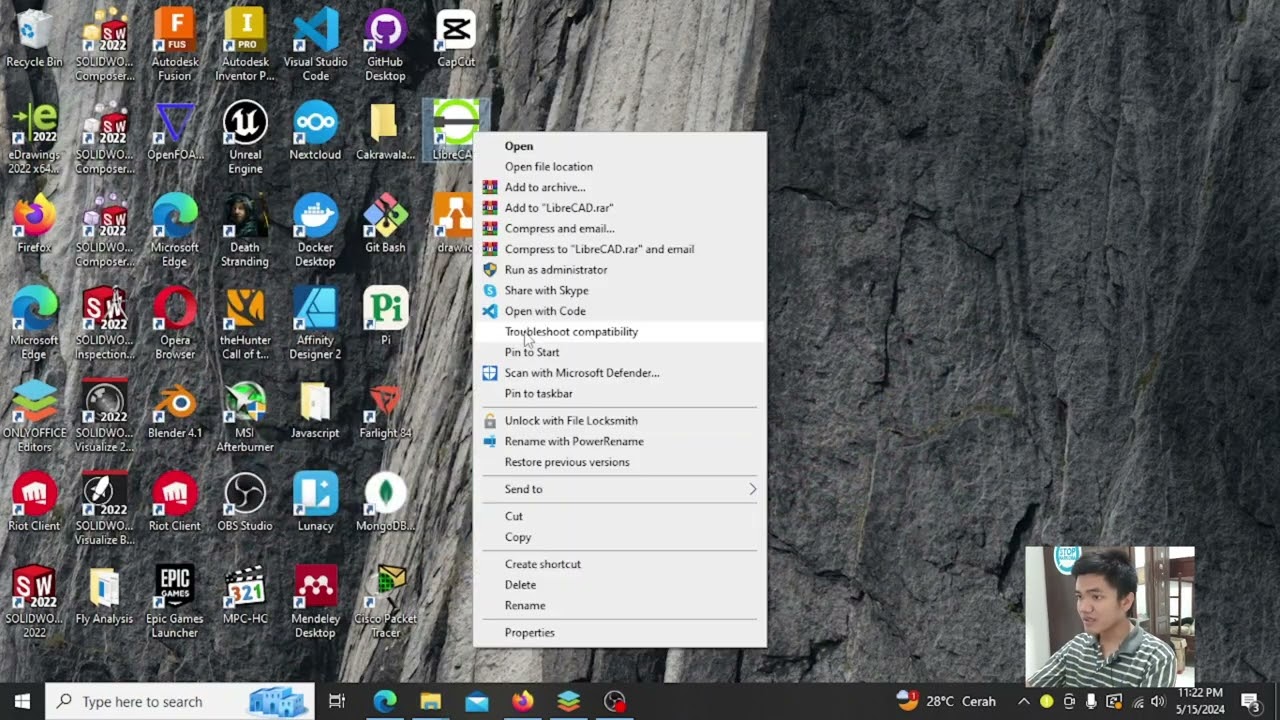This screenshot has height=720, width=1280.
Task: Select the Javascript folder on desktop
Action: (x=315, y=411)
